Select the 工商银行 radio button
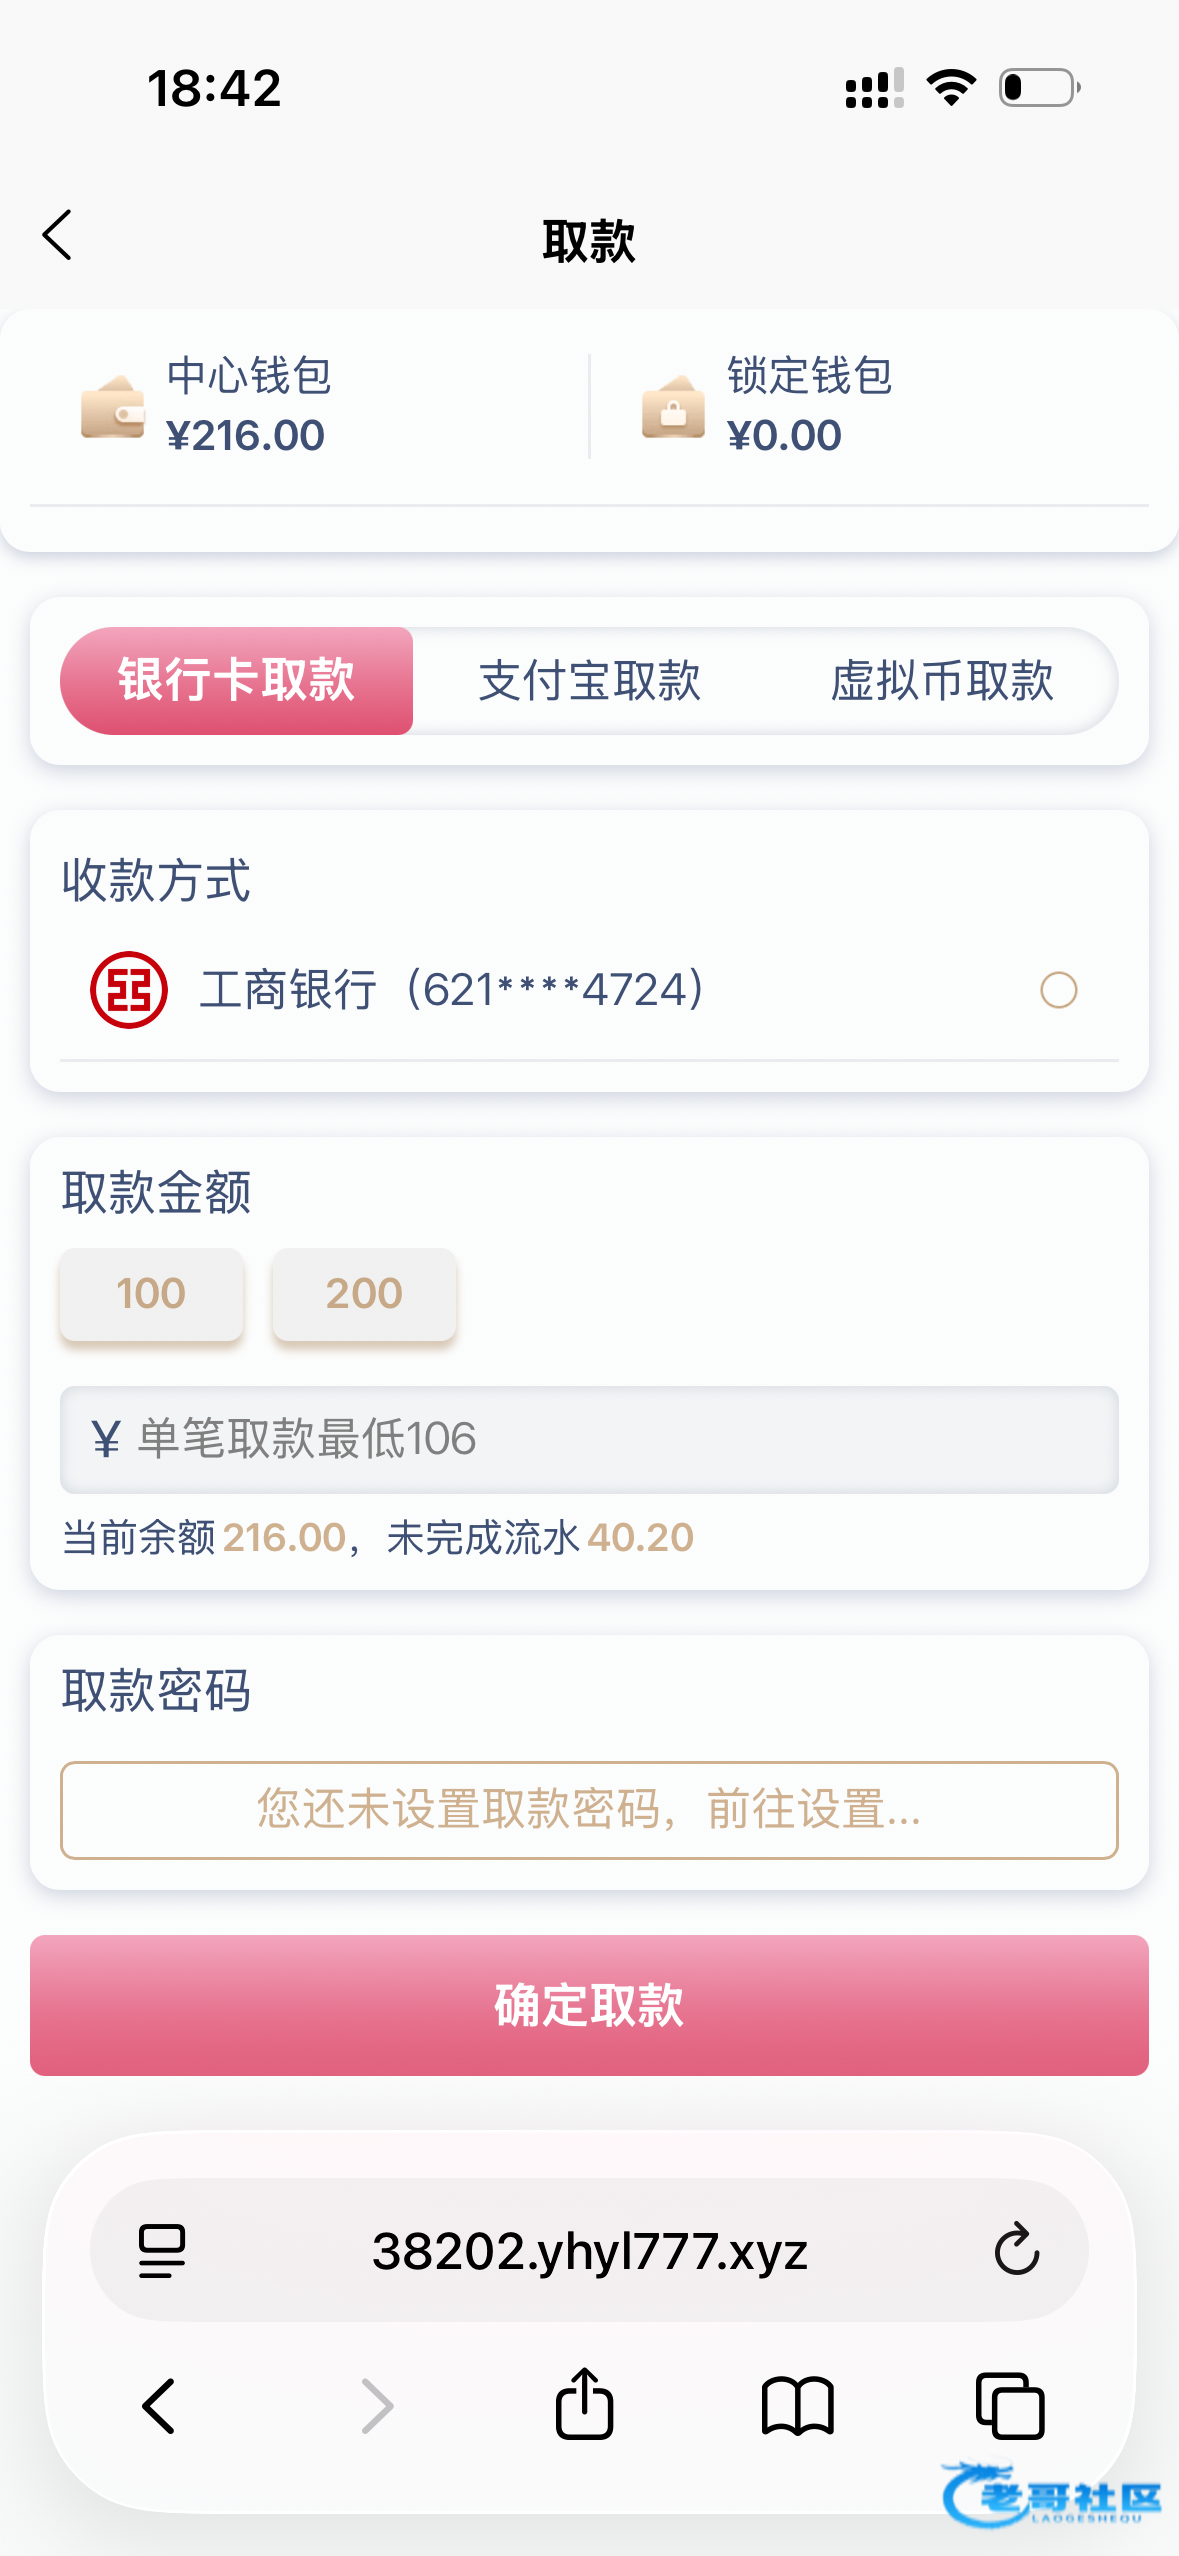This screenshot has width=1179, height=2556. (1058, 990)
